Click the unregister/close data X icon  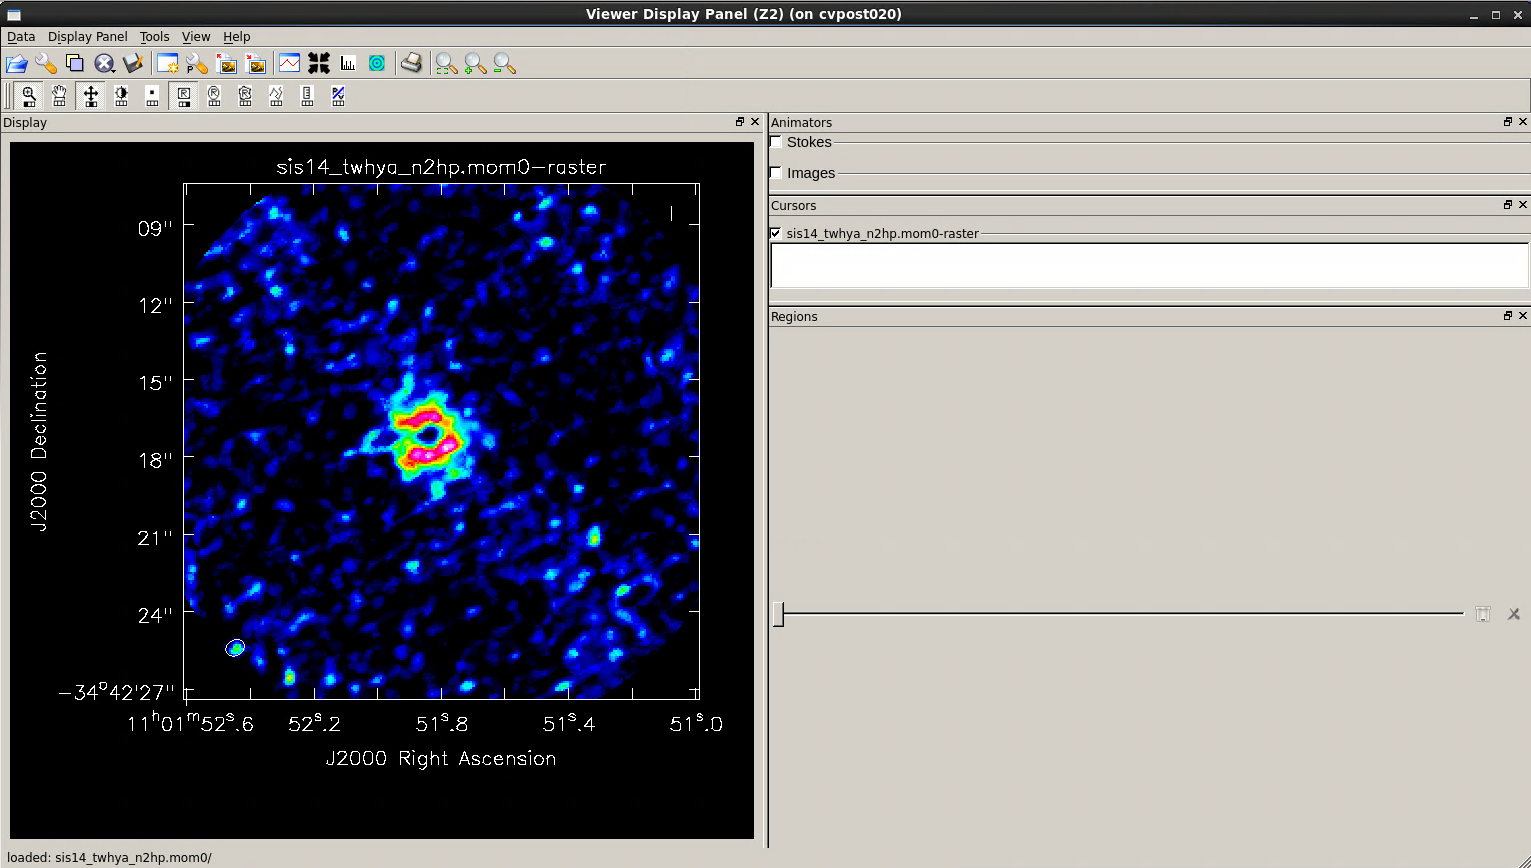point(104,64)
